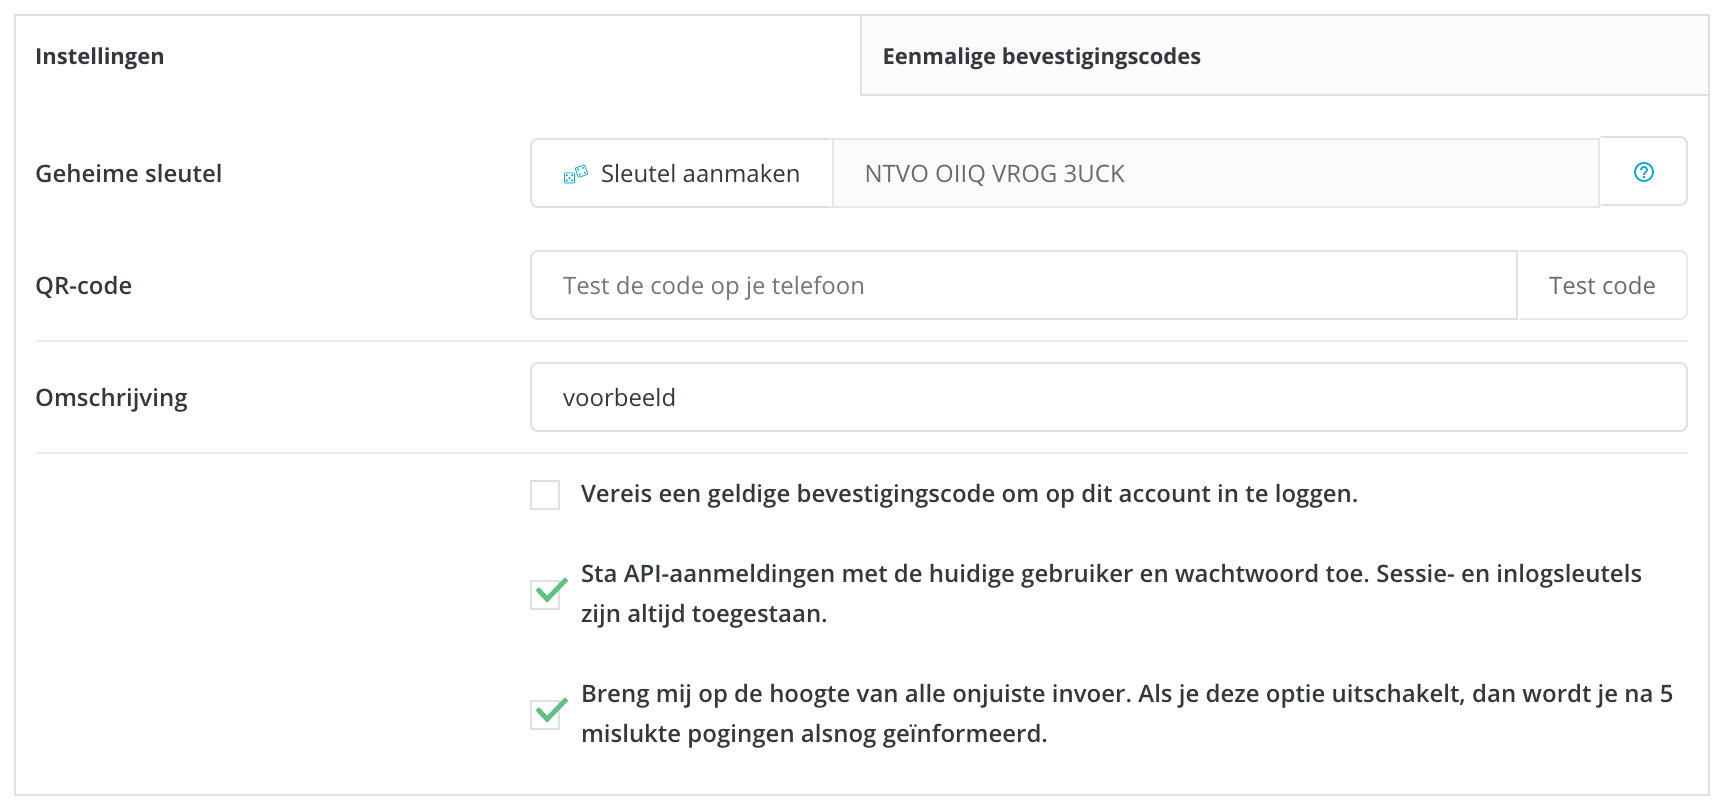This screenshot has height=812, width=1728.
Task: Click the 'Omschrijving' label
Action: (112, 398)
